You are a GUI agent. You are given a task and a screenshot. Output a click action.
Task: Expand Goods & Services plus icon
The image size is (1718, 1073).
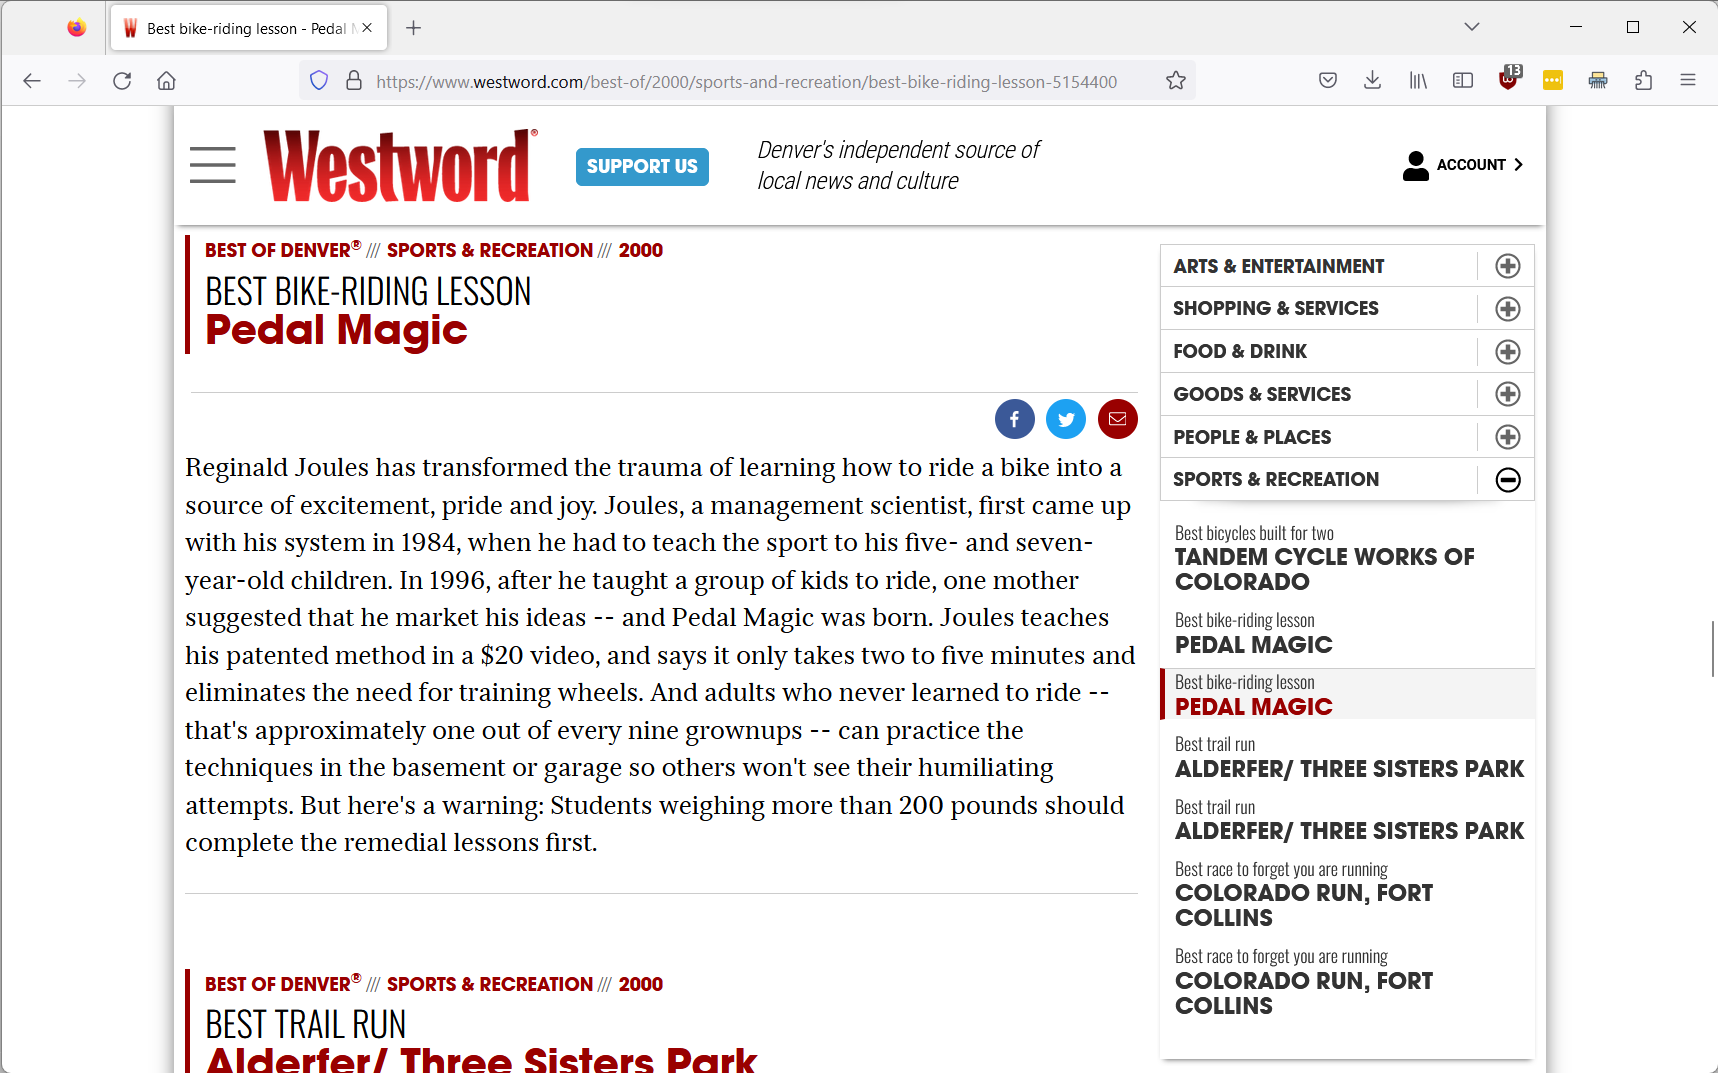coord(1508,394)
